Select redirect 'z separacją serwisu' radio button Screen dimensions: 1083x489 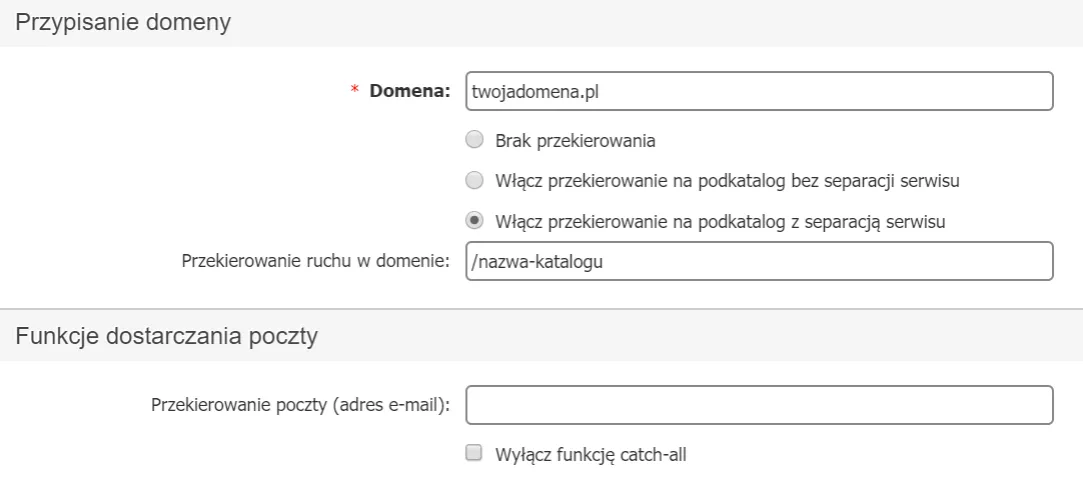[474, 221]
